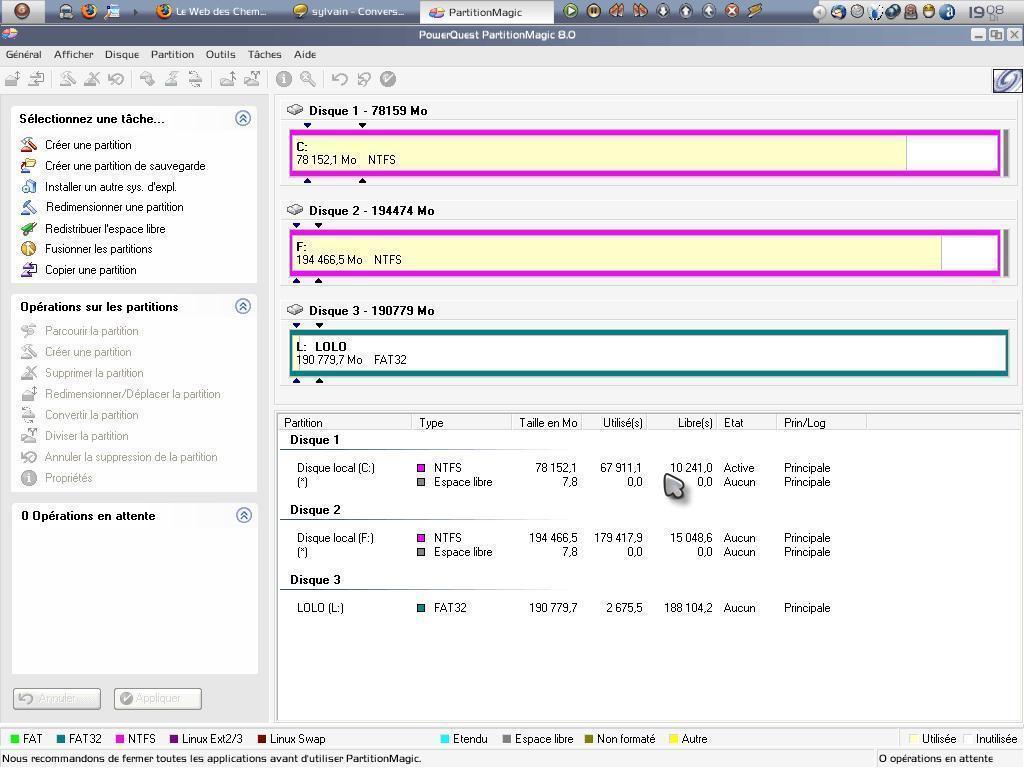Click the Créer une partition de sauvegarde icon
This screenshot has height=768, width=1024.
pyautogui.click(x=29, y=166)
